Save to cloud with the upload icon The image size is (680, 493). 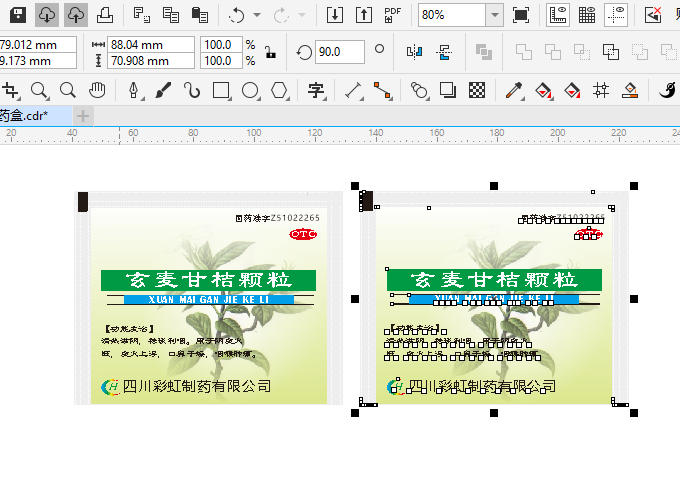[x=76, y=15]
